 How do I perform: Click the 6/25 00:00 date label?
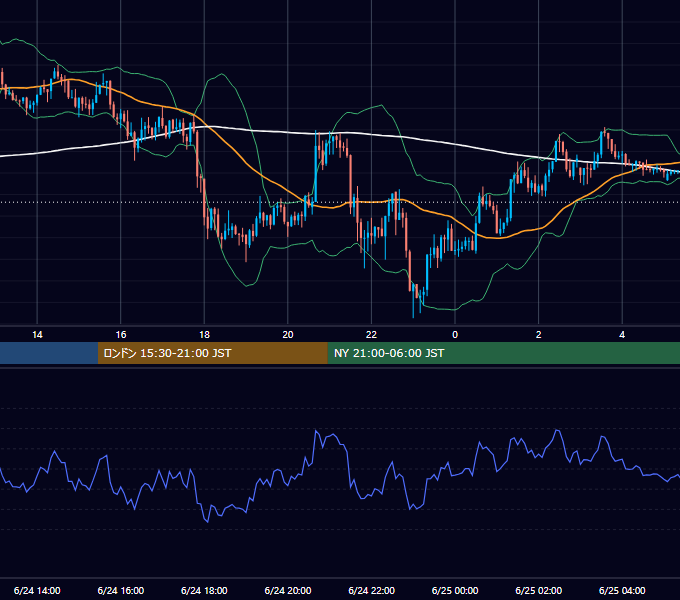(455, 590)
